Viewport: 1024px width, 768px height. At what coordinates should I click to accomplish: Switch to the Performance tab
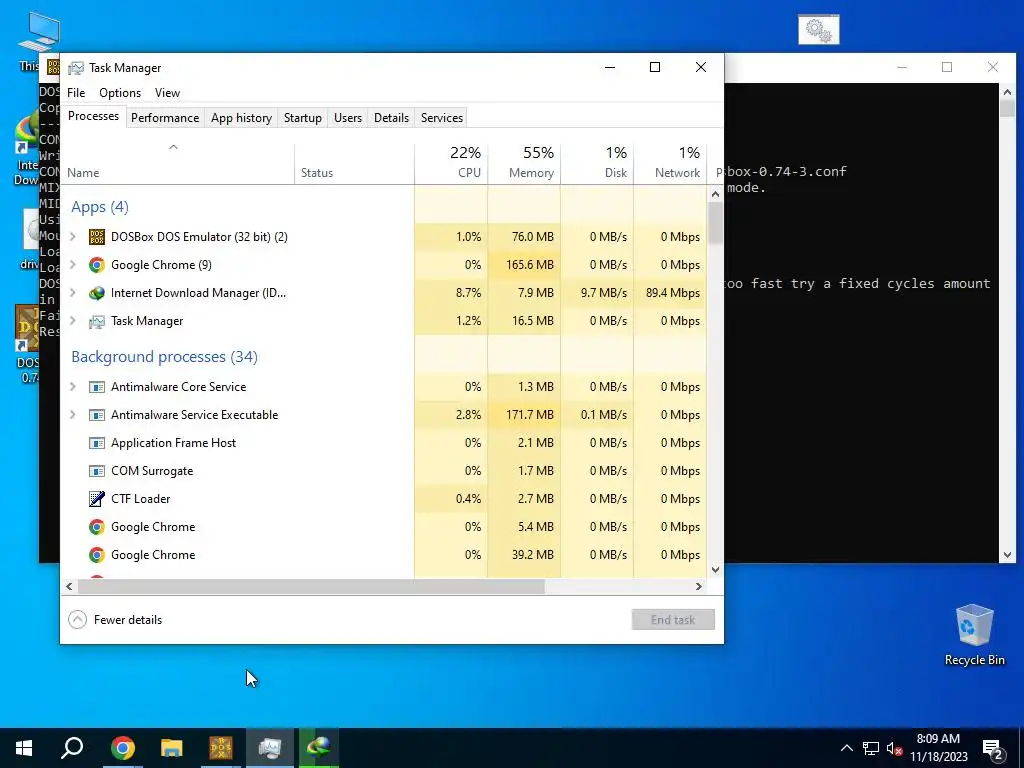click(x=165, y=118)
